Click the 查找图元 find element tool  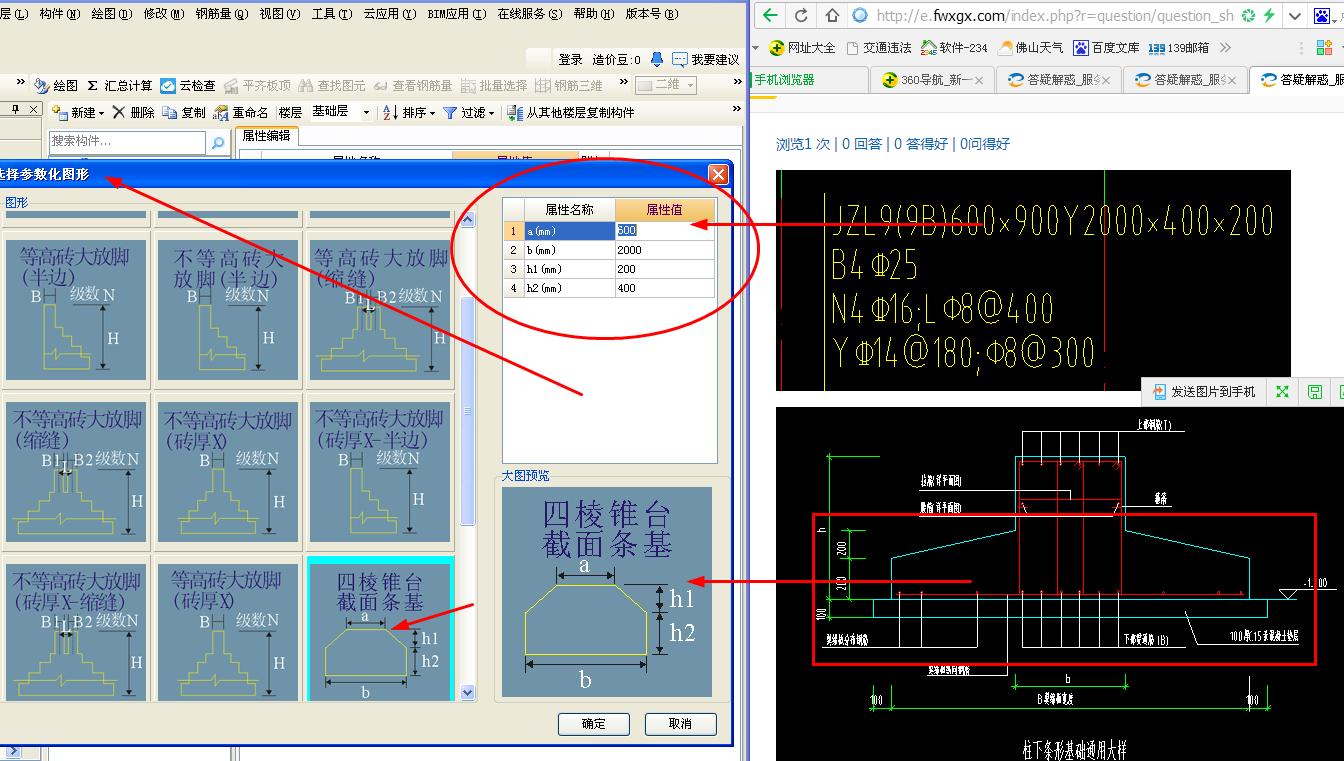[332, 86]
